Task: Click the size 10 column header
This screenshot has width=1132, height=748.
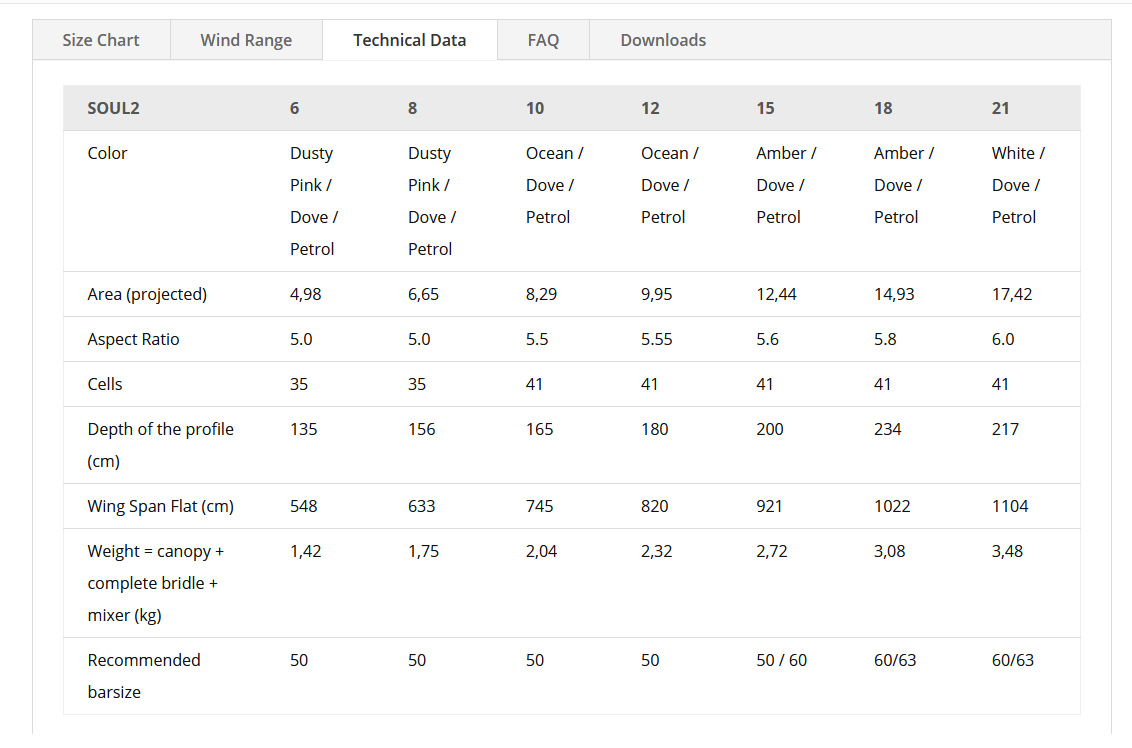Action: [535, 108]
